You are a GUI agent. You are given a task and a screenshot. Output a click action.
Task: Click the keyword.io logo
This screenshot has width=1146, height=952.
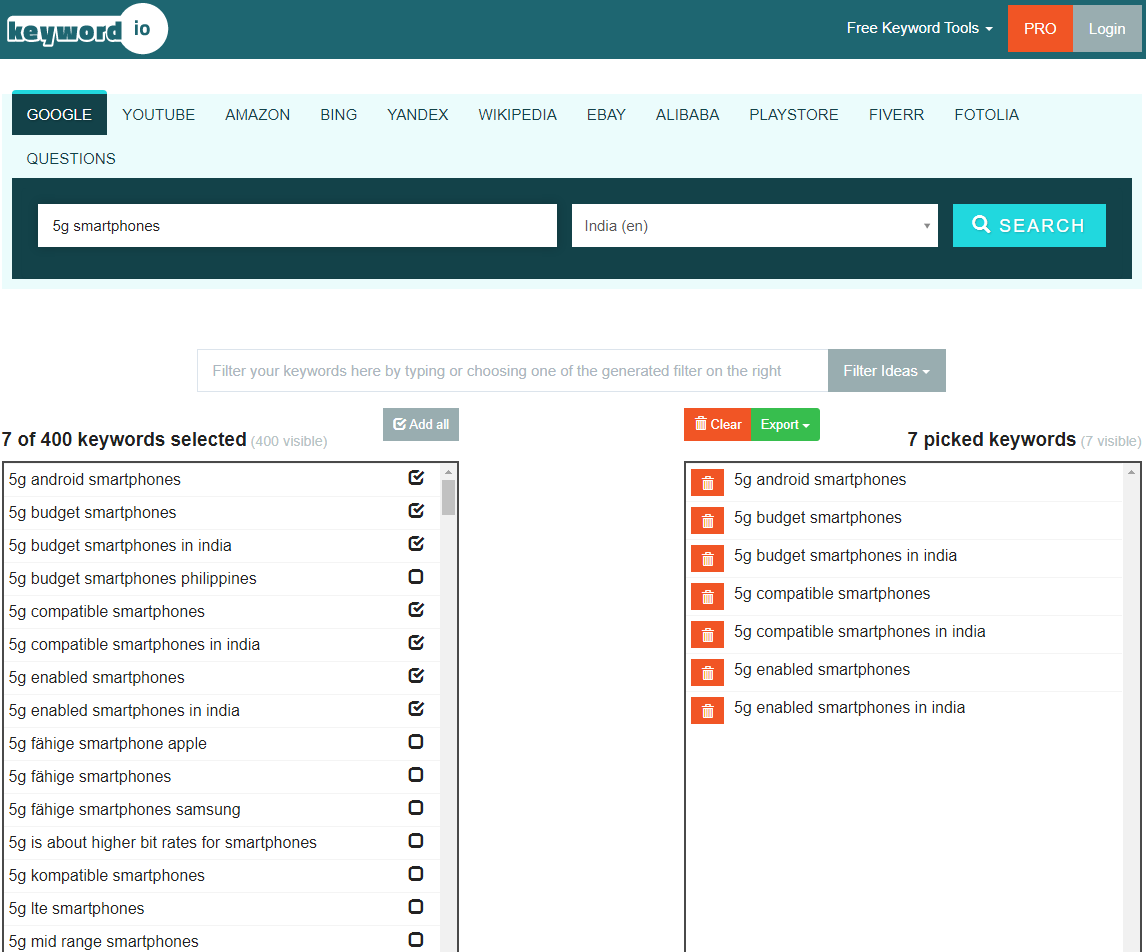(87, 29)
